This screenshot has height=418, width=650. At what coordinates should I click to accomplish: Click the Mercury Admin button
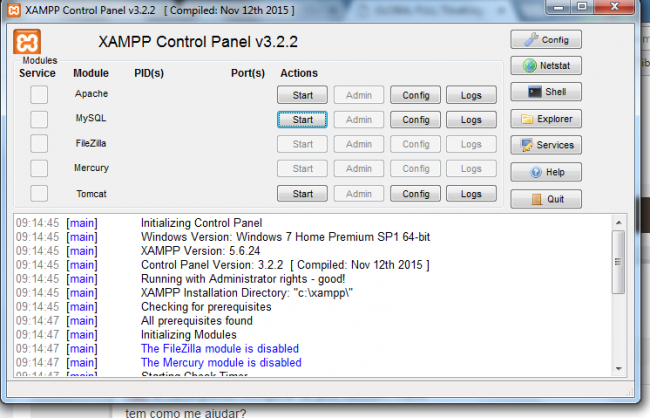pos(359,168)
